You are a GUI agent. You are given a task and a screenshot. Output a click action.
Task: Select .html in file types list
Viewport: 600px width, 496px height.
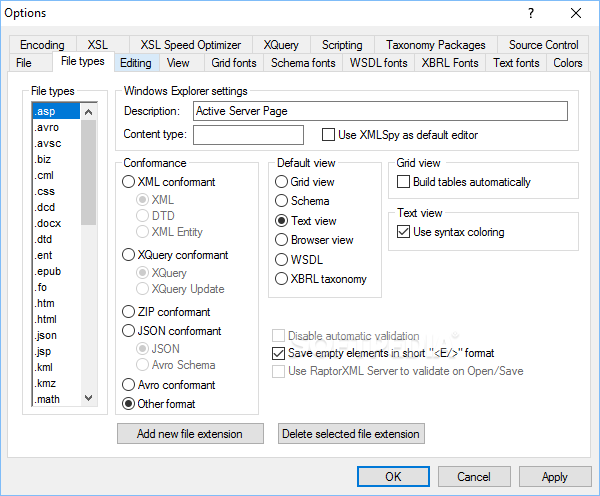(x=56, y=319)
